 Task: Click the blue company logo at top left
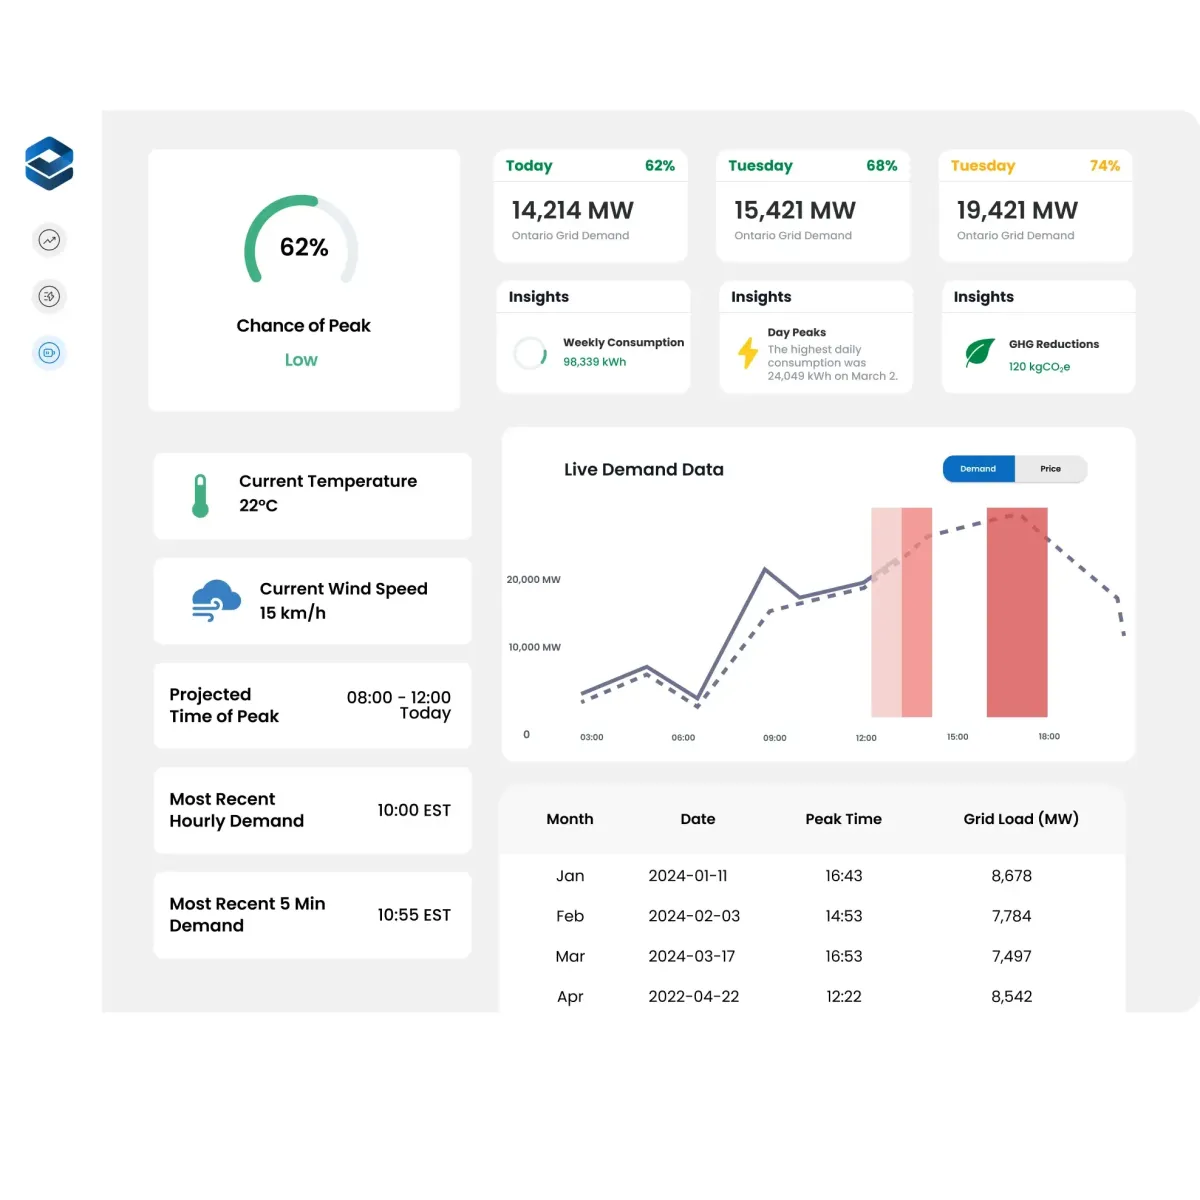pyautogui.click(x=49, y=163)
